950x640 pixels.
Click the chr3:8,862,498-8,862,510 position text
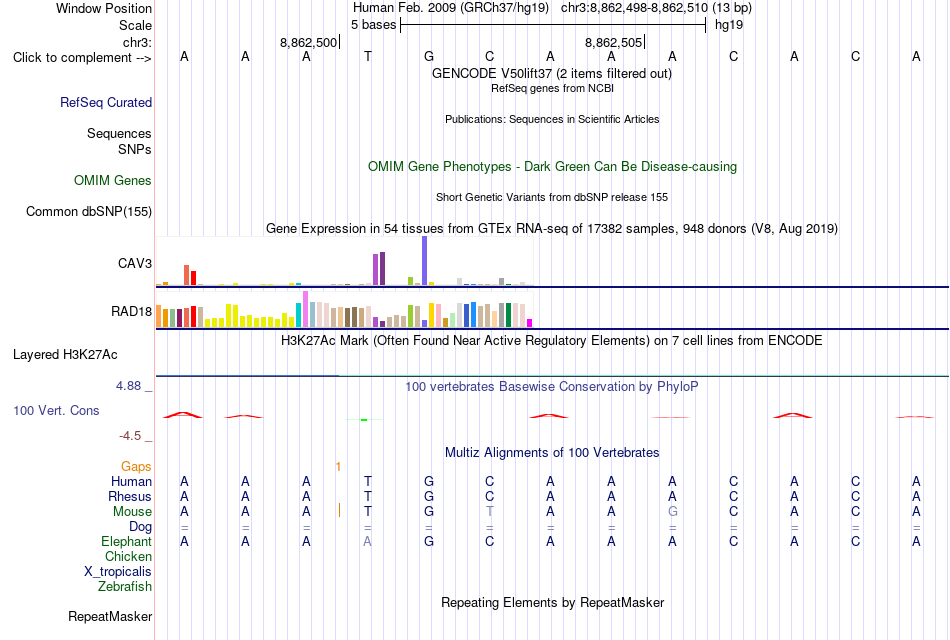coord(656,8)
